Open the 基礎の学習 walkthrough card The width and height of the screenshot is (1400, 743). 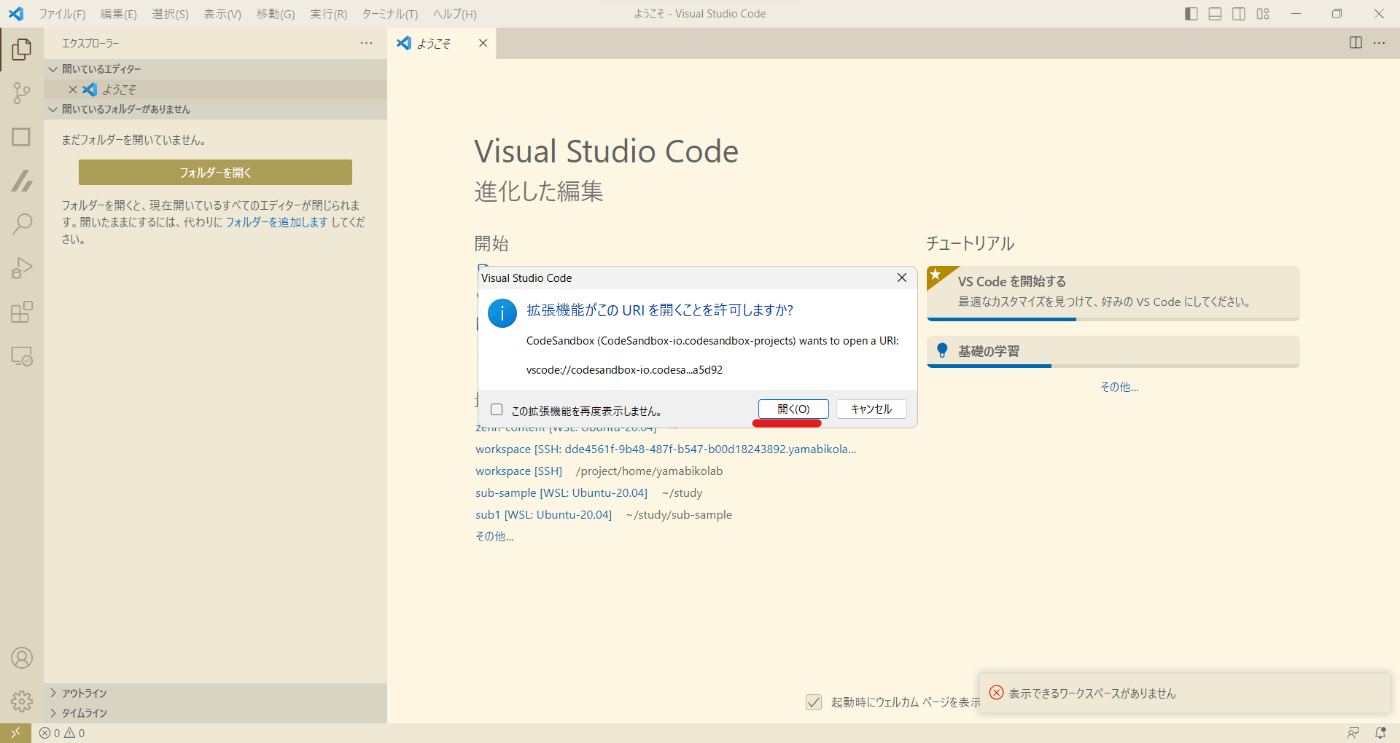pos(1113,352)
